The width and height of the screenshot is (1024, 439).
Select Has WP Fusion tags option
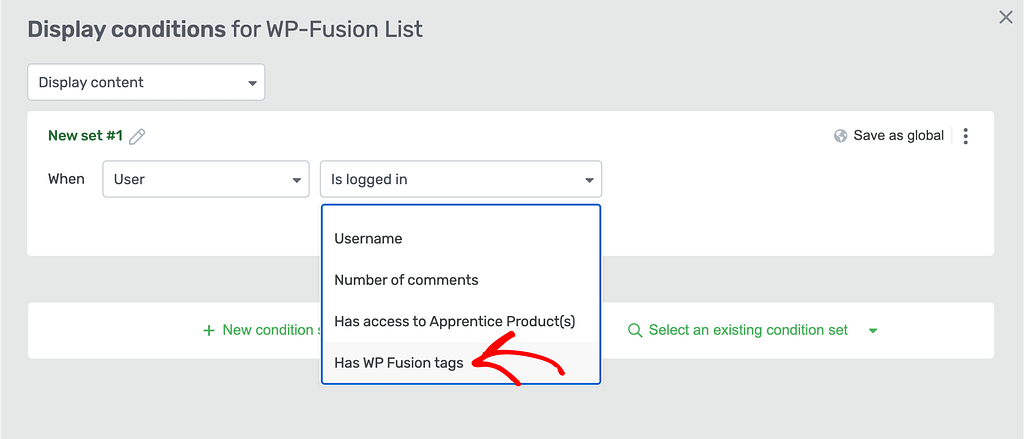tap(460, 363)
